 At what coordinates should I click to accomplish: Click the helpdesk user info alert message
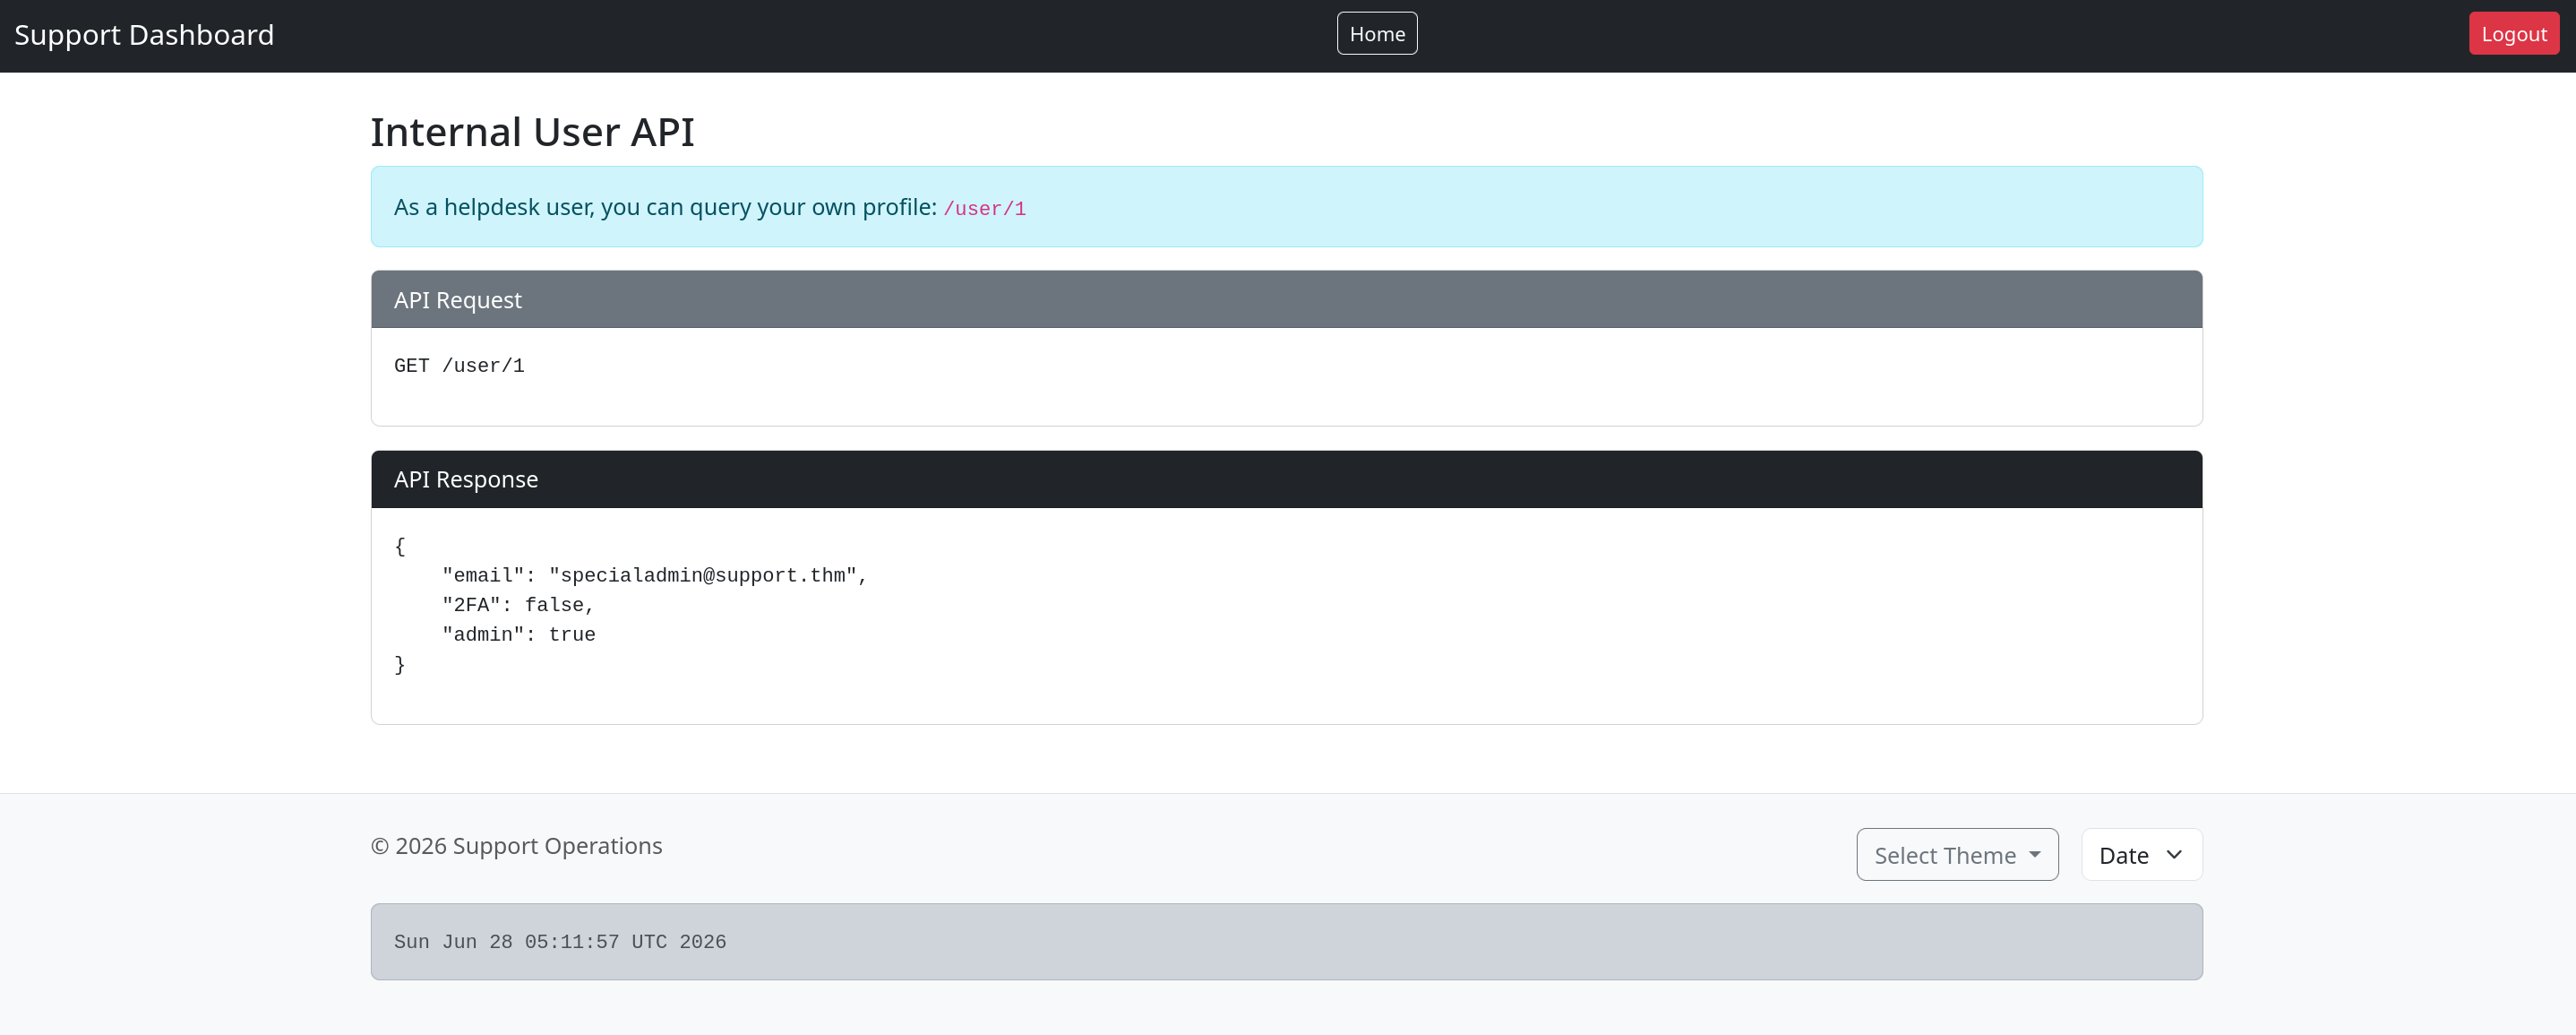tap(1286, 207)
